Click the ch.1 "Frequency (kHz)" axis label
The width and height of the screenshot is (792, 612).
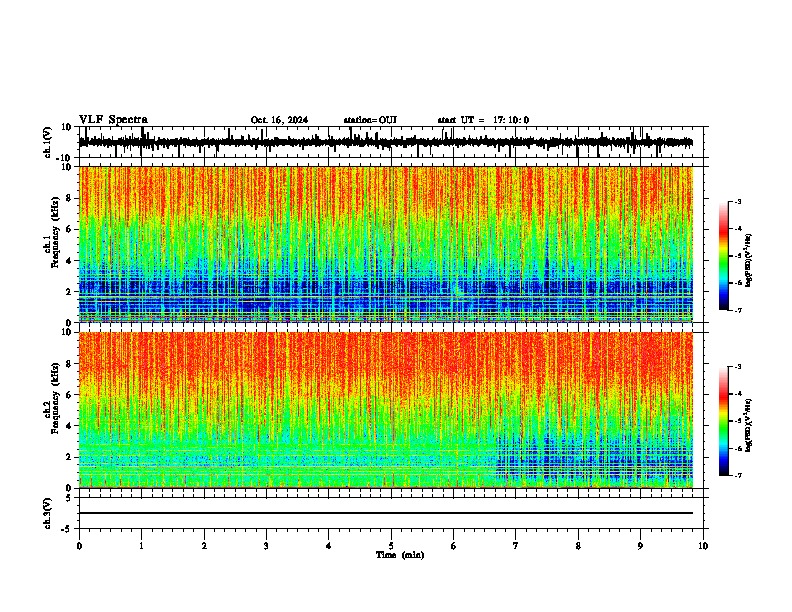pos(54,233)
